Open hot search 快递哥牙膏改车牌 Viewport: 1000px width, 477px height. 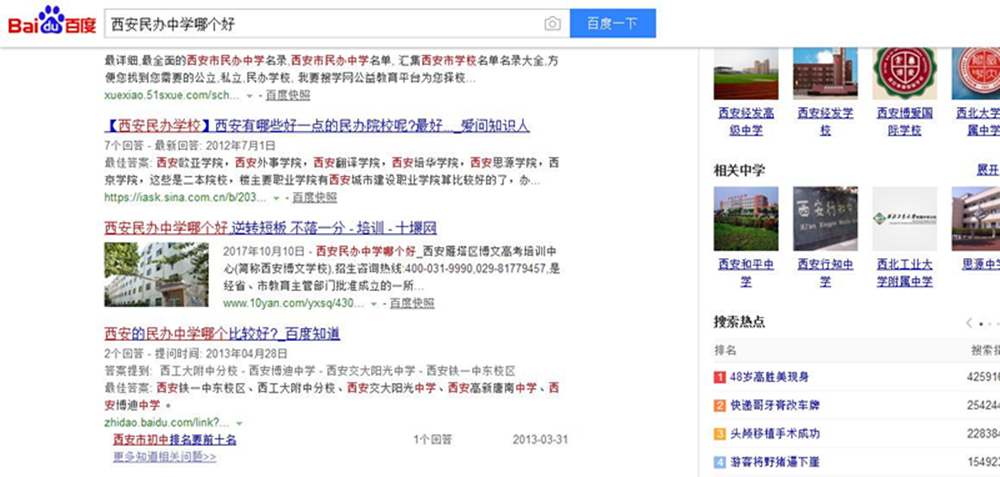click(775, 406)
